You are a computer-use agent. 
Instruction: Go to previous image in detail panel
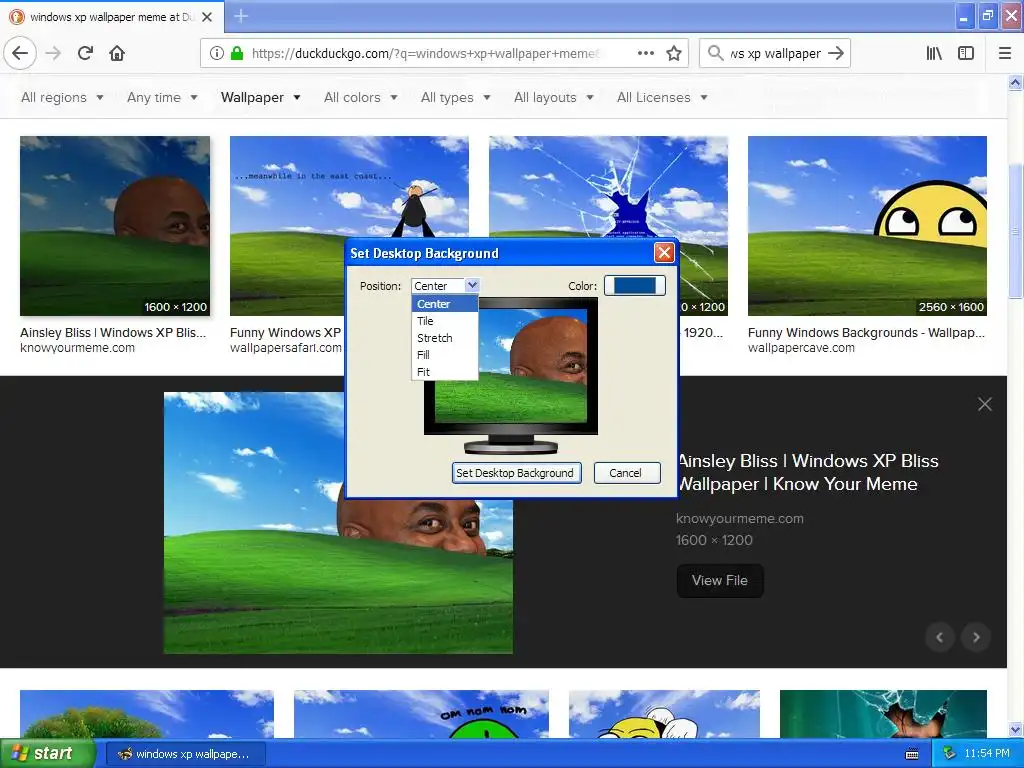click(940, 637)
